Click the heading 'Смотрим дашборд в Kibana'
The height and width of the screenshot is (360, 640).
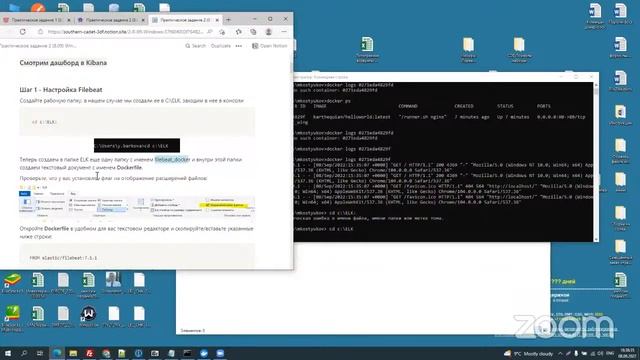pyautogui.click(x=63, y=63)
